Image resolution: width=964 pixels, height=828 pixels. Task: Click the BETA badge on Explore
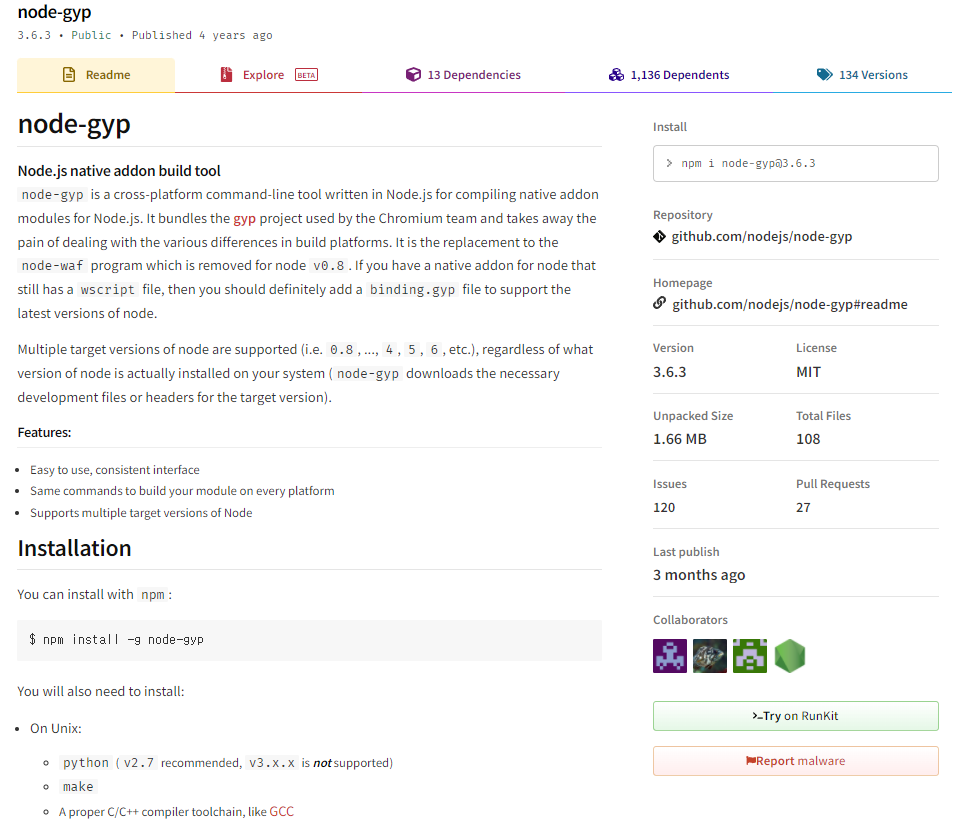[x=306, y=75]
